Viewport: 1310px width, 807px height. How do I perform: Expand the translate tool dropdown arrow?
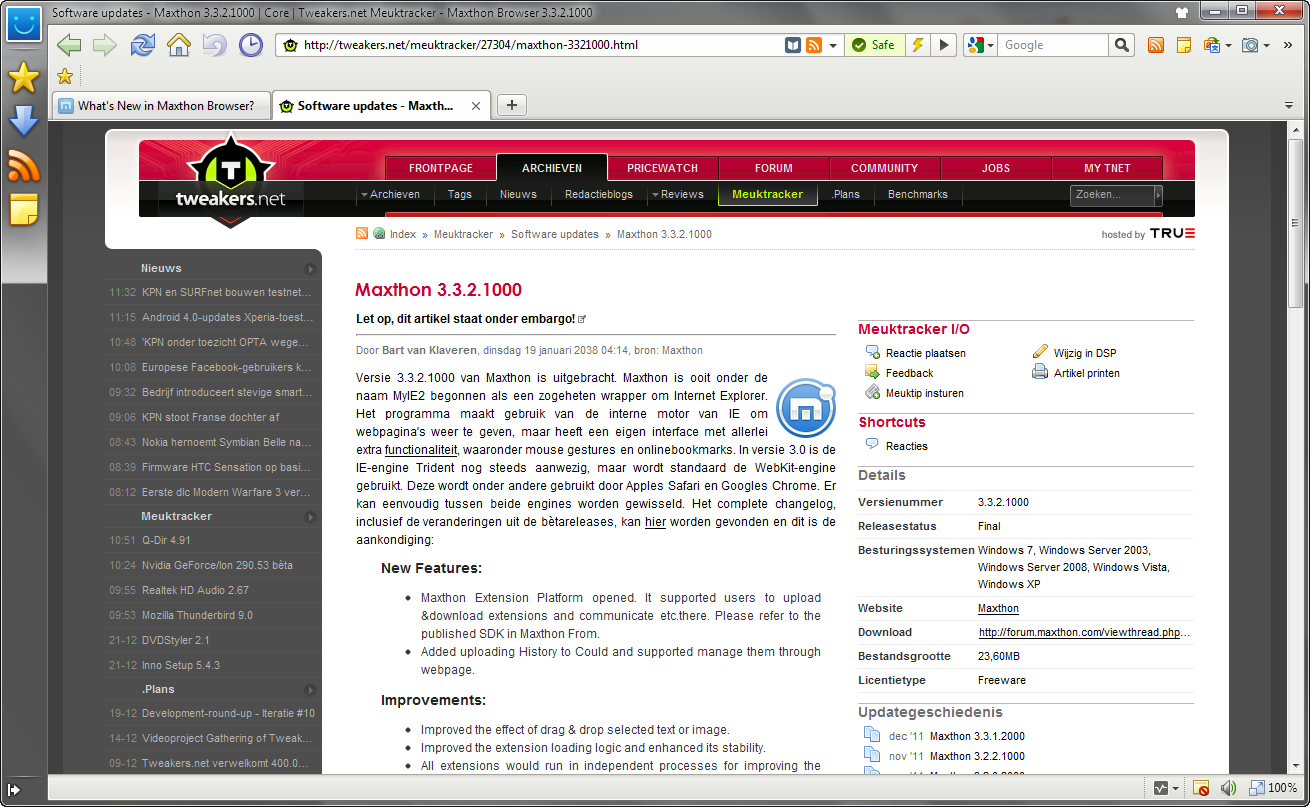(1229, 46)
